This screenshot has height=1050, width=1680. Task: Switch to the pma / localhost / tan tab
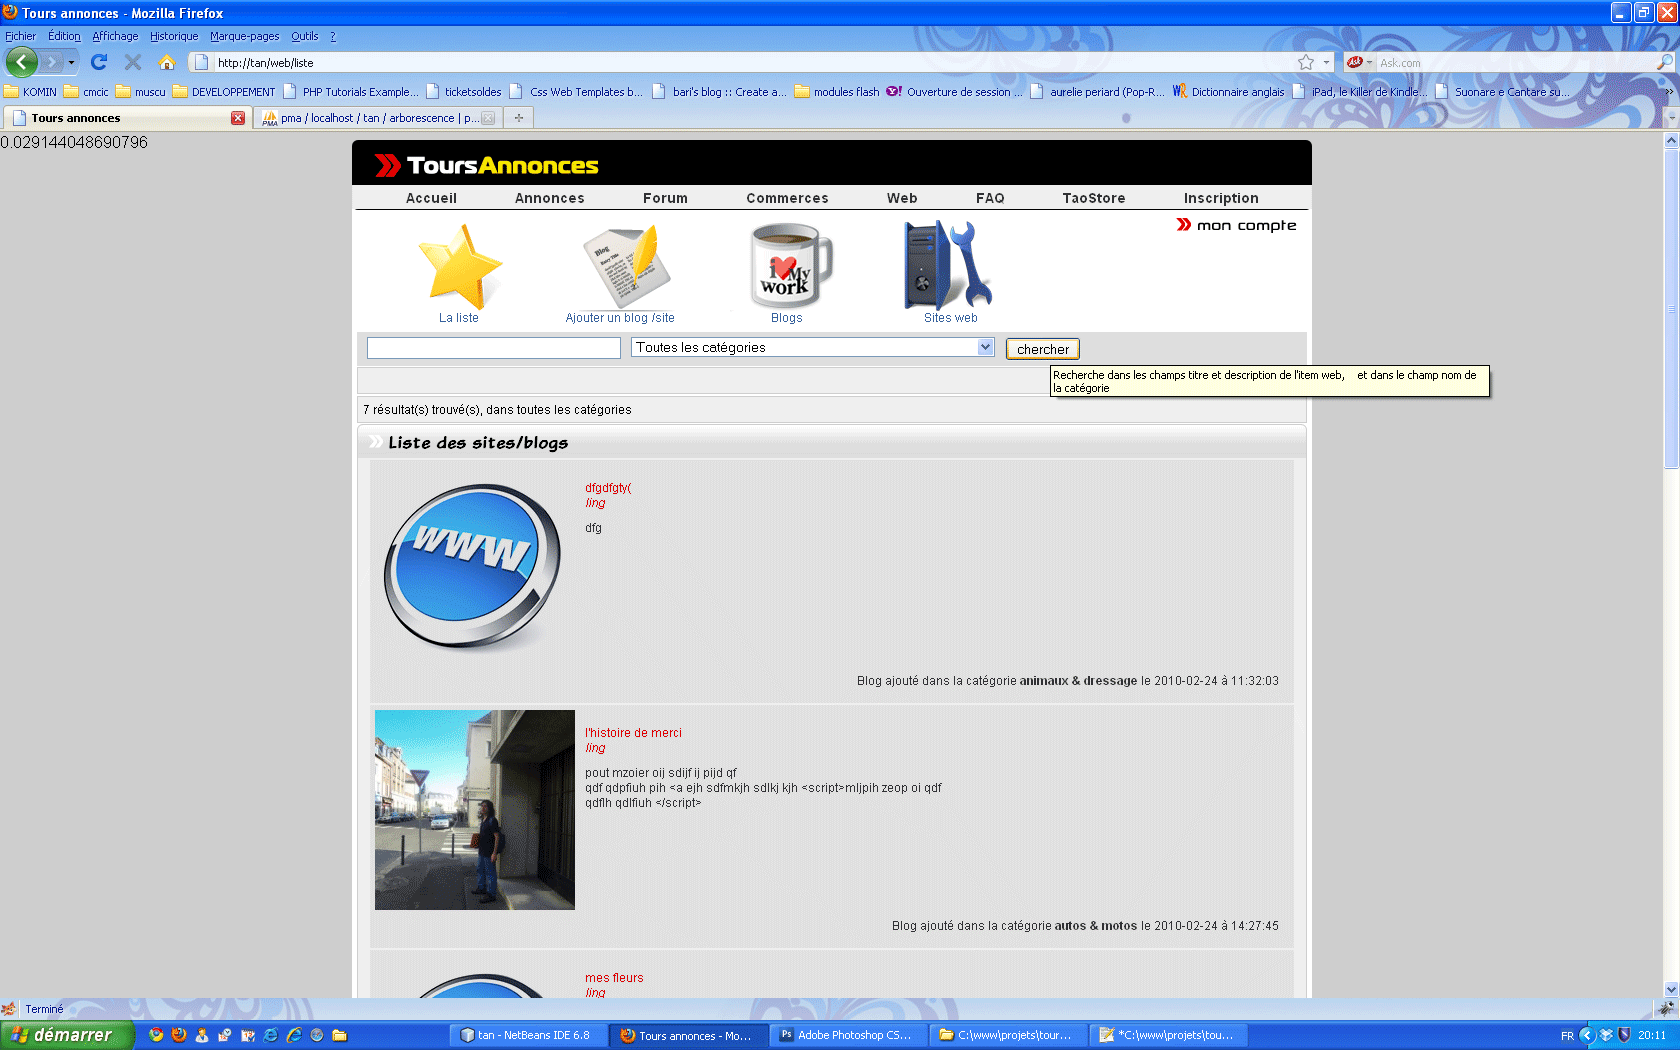tap(378, 118)
